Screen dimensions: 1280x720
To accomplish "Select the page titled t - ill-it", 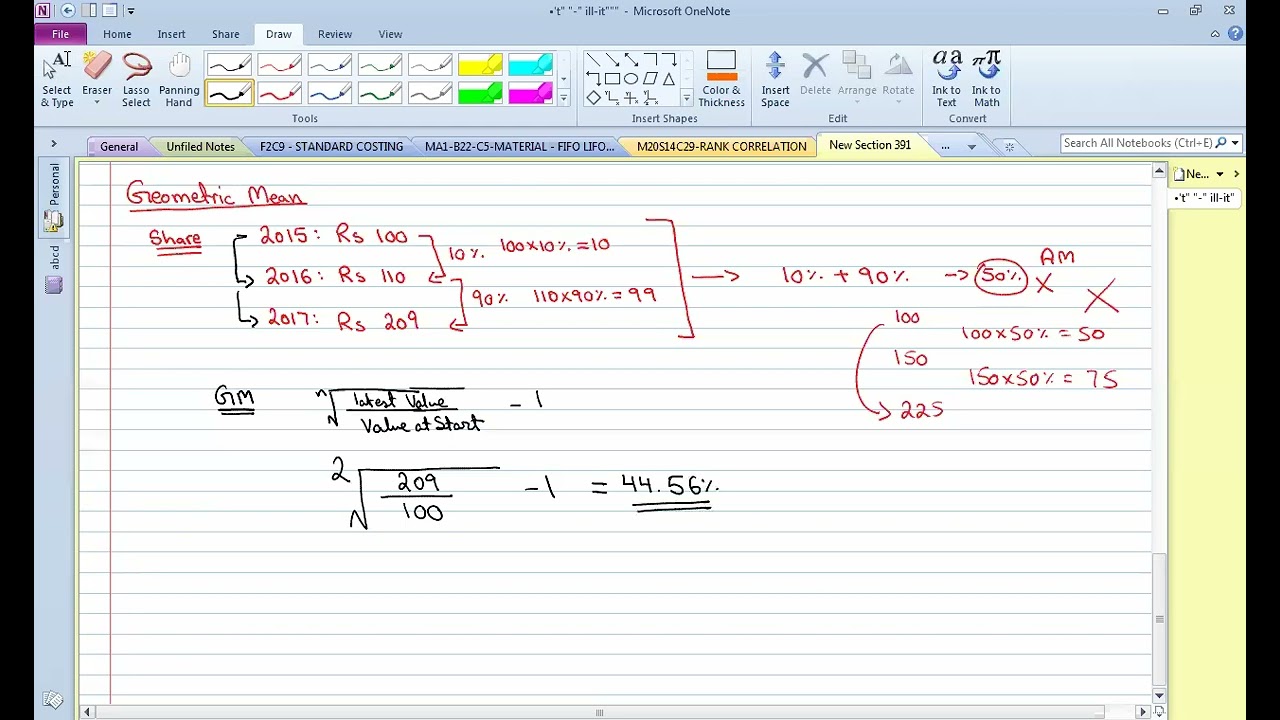I will pyautogui.click(x=1205, y=197).
